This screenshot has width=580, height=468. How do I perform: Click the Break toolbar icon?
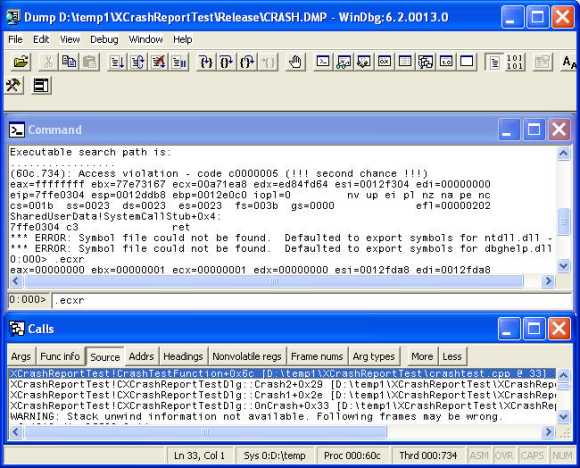[x=180, y=61]
